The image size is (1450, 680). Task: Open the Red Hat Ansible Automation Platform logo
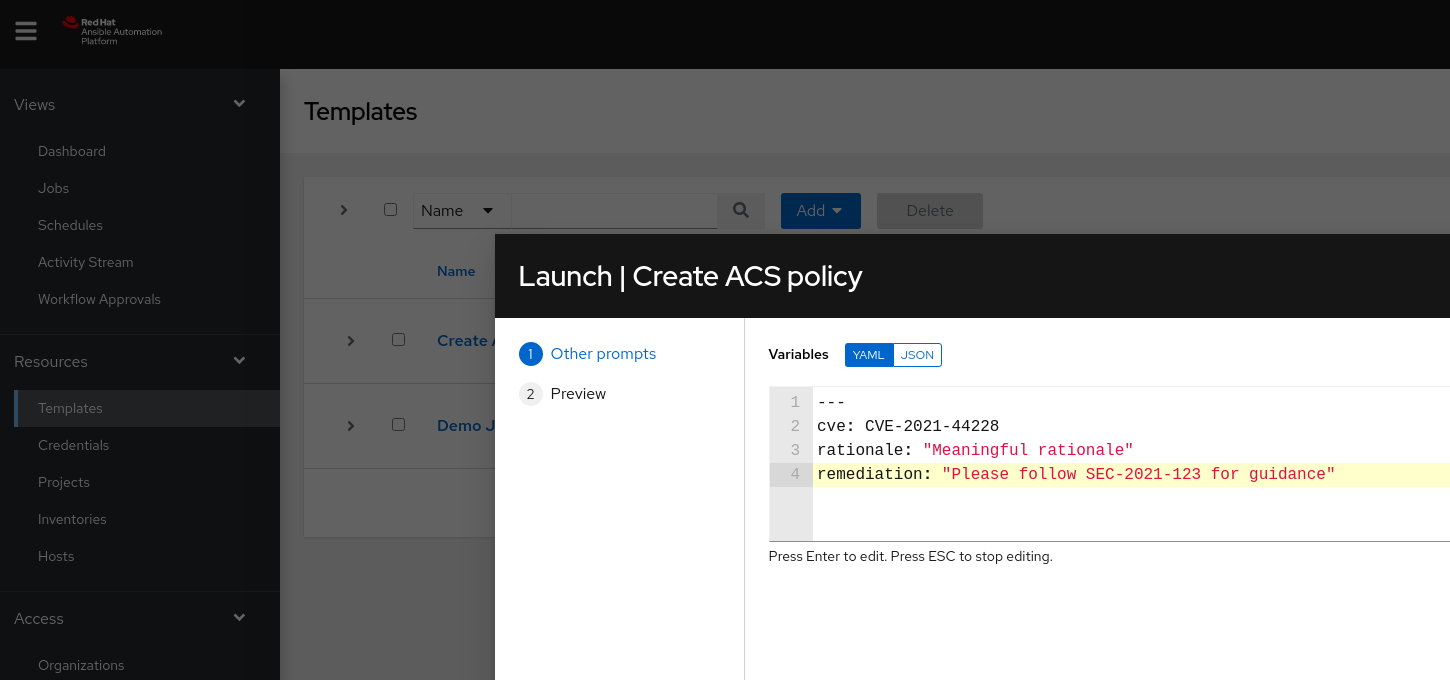click(x=112, y=31)
